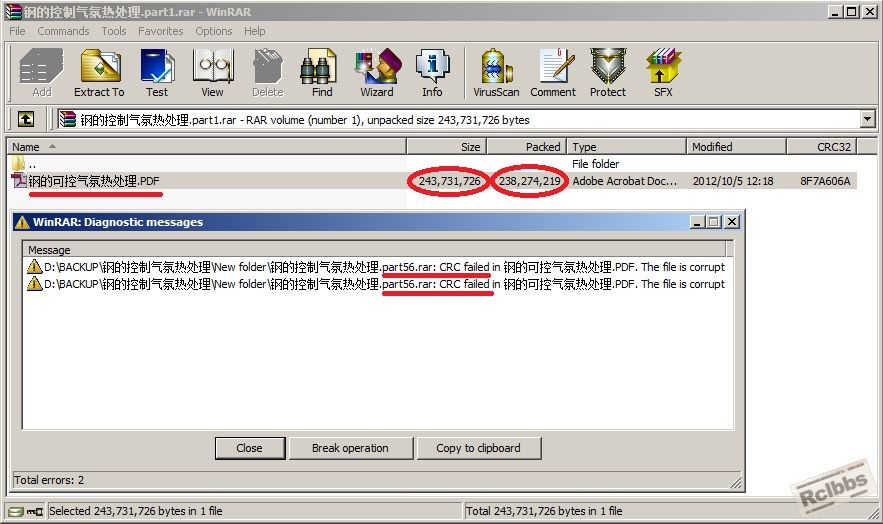Viewport: 883px width, 524px height.
Task: Run the Test archive tool
Action: click(157, 72)
